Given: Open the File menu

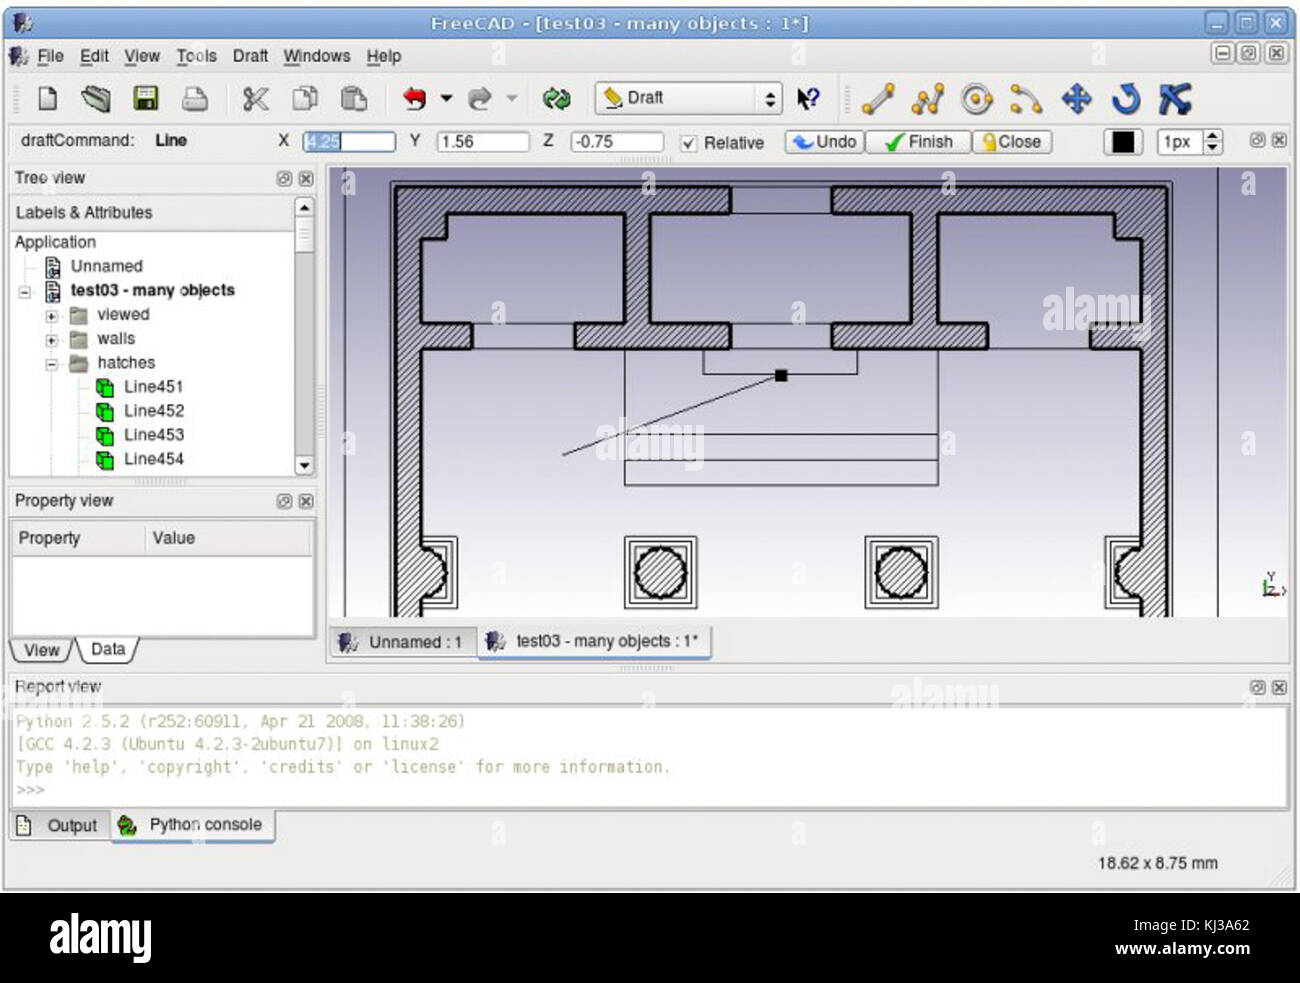Looking at the screenshot, I should (x=50, y=56).
